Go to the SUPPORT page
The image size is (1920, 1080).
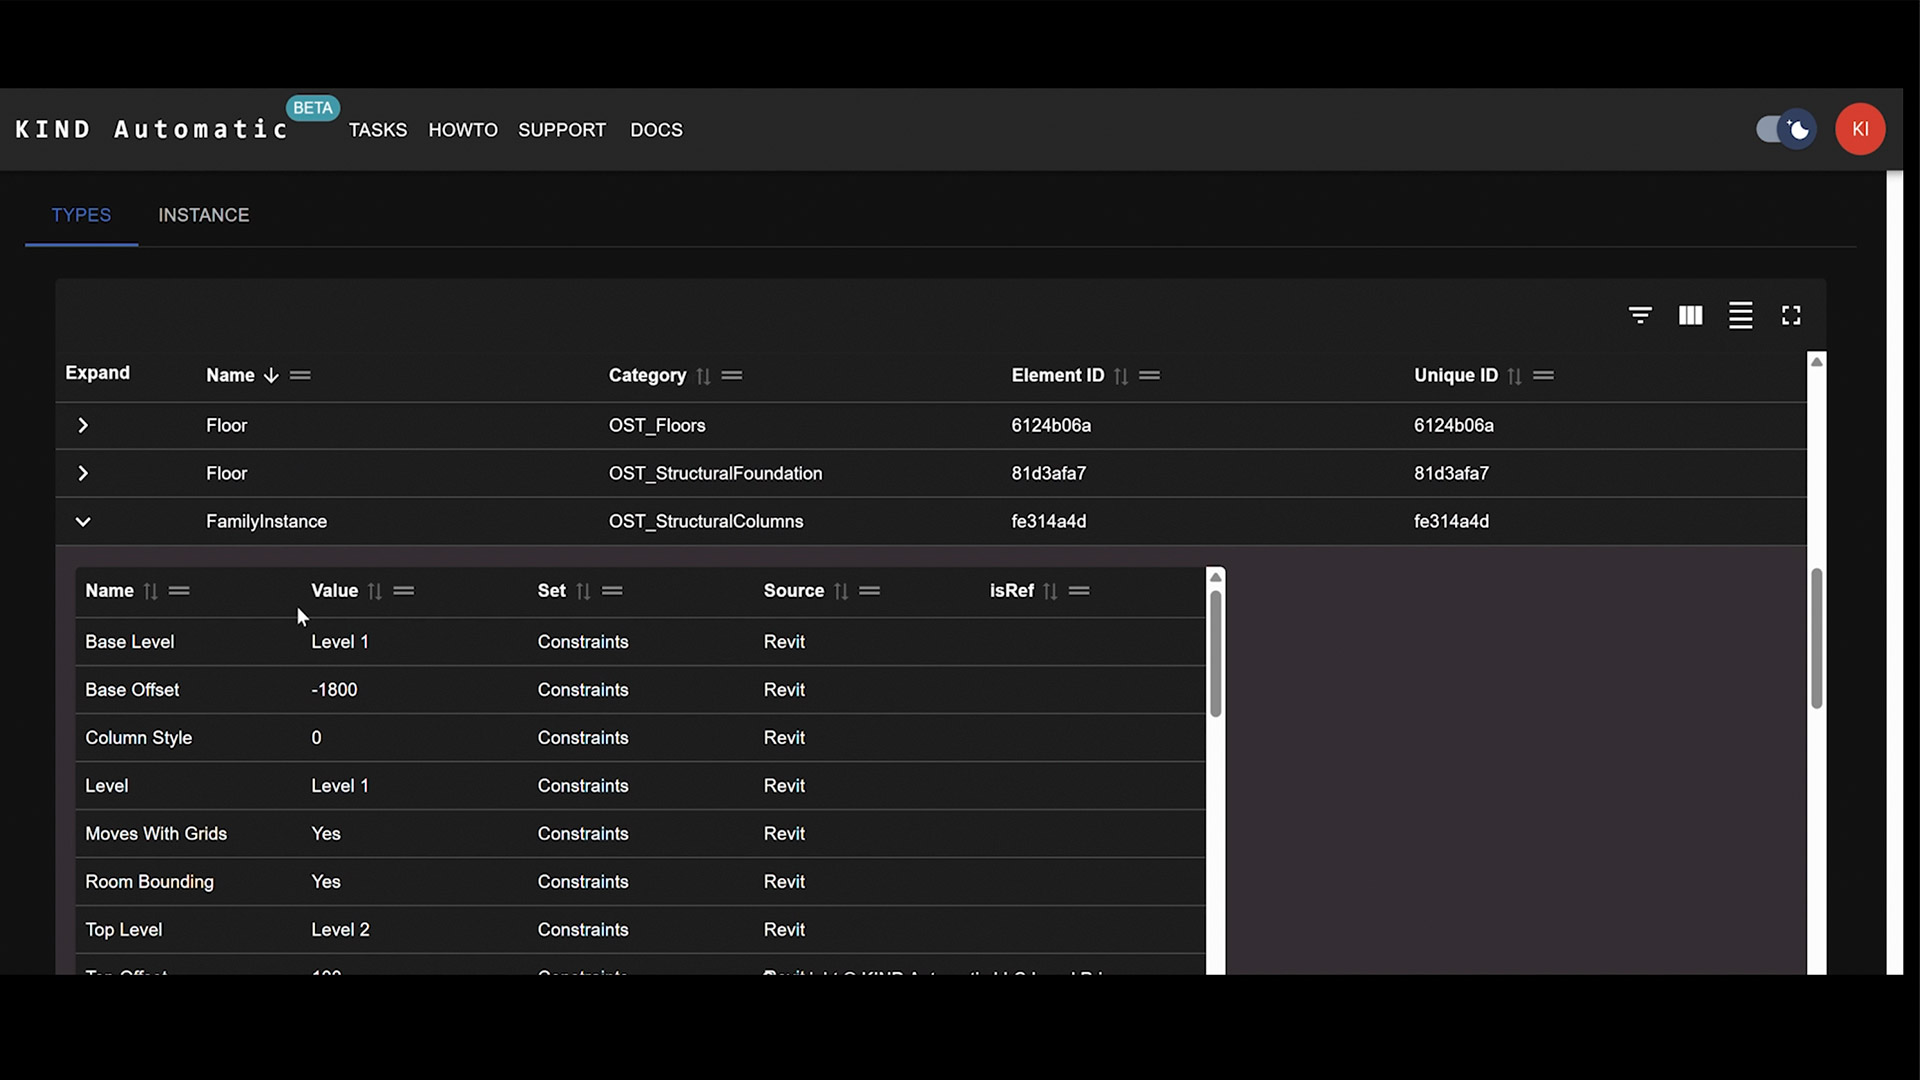point(561,130)
